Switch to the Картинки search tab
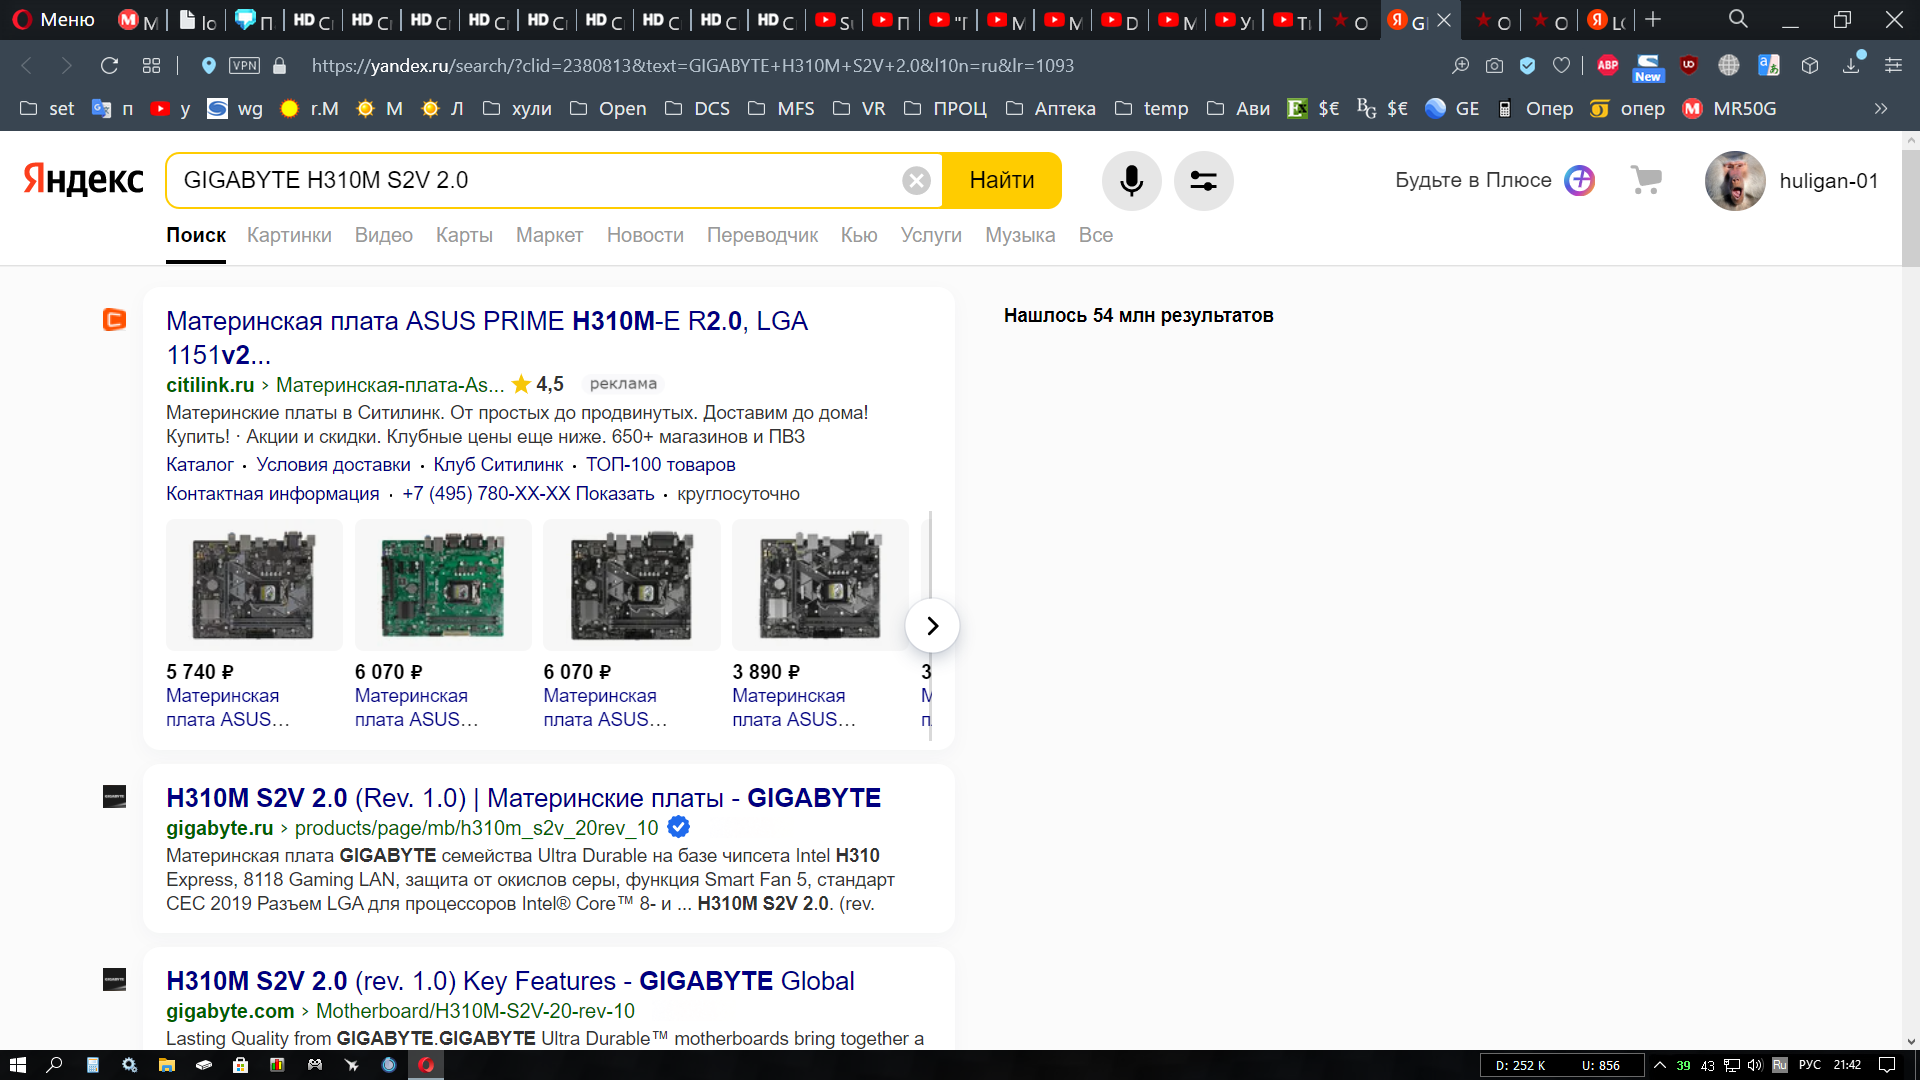The height and width of the screenshot is (1080, 1920). click(x=289, y=235)
